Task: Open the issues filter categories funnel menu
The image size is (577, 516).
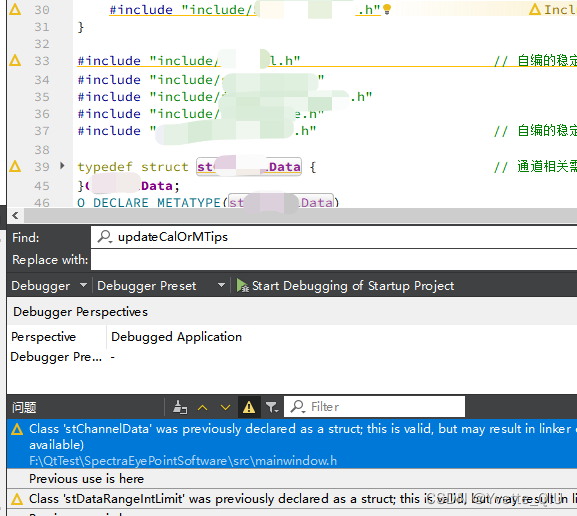Action: click(x=272, y=407)
